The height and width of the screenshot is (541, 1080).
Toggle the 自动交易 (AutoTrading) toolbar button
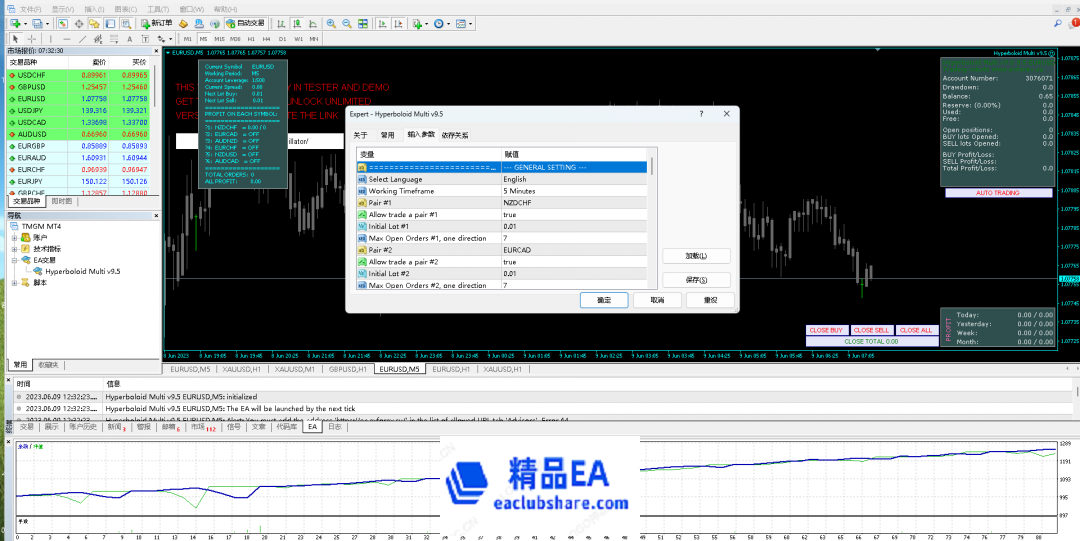(246, 23)
